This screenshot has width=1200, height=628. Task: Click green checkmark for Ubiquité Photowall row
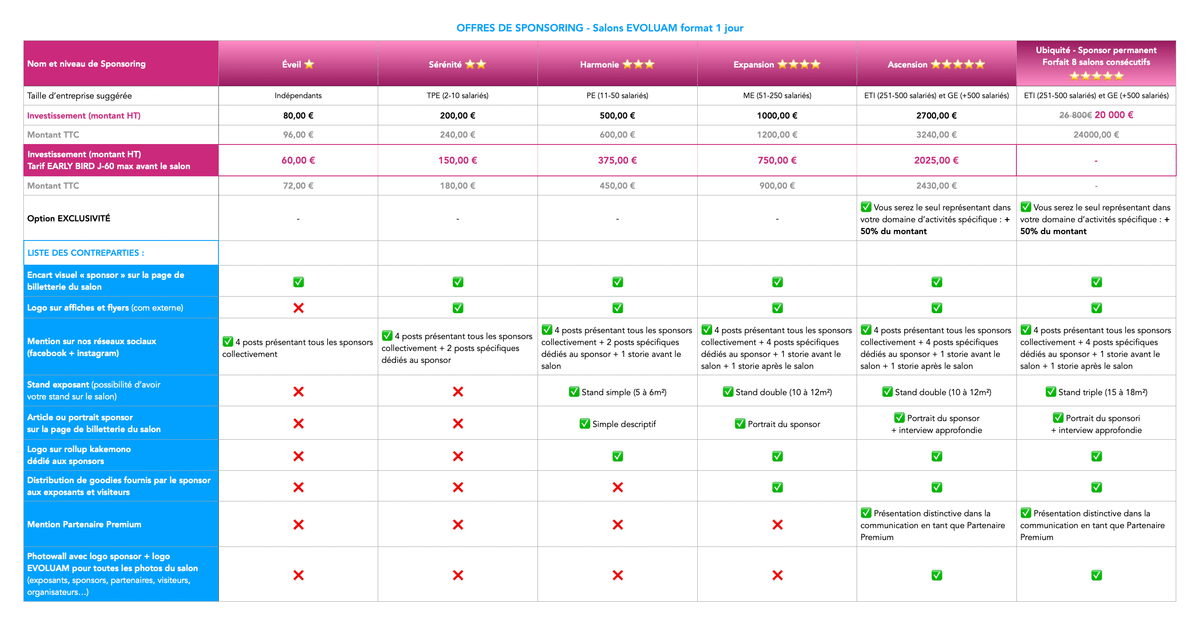tap(1097, 575)
